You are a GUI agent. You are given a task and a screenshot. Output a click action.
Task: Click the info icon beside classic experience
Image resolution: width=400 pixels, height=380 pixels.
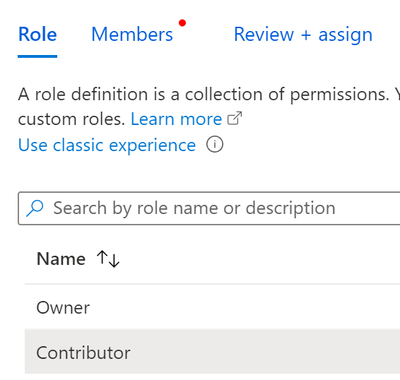pos(215,145)
